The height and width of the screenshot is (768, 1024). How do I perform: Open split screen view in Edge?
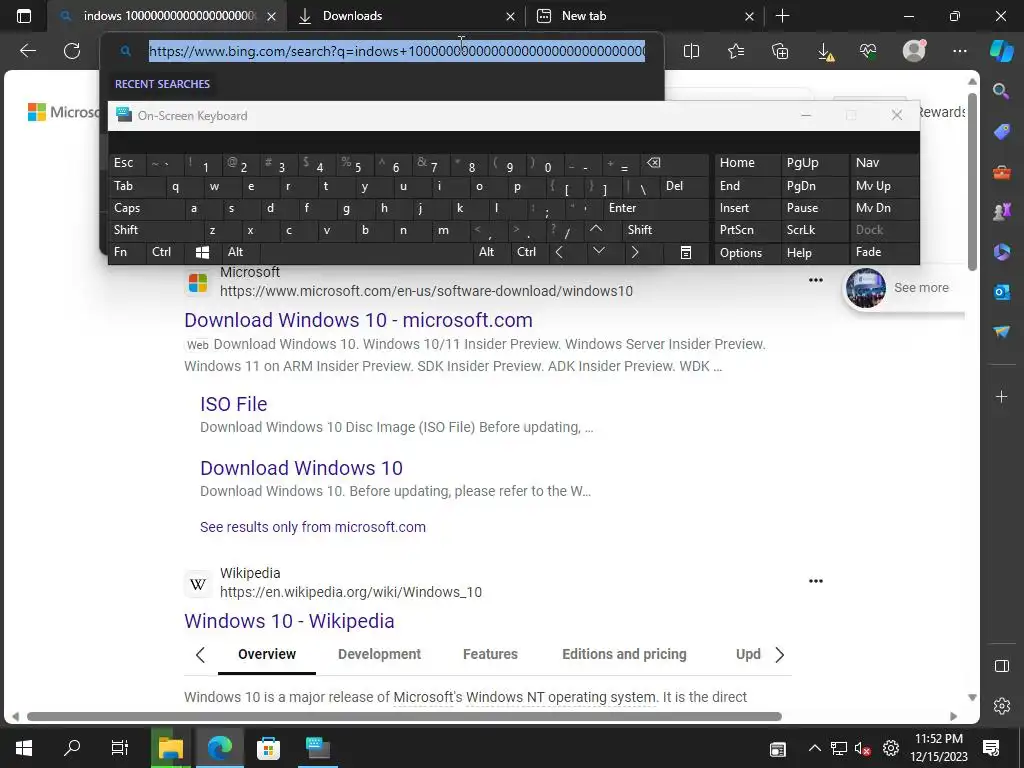(692, 51)
